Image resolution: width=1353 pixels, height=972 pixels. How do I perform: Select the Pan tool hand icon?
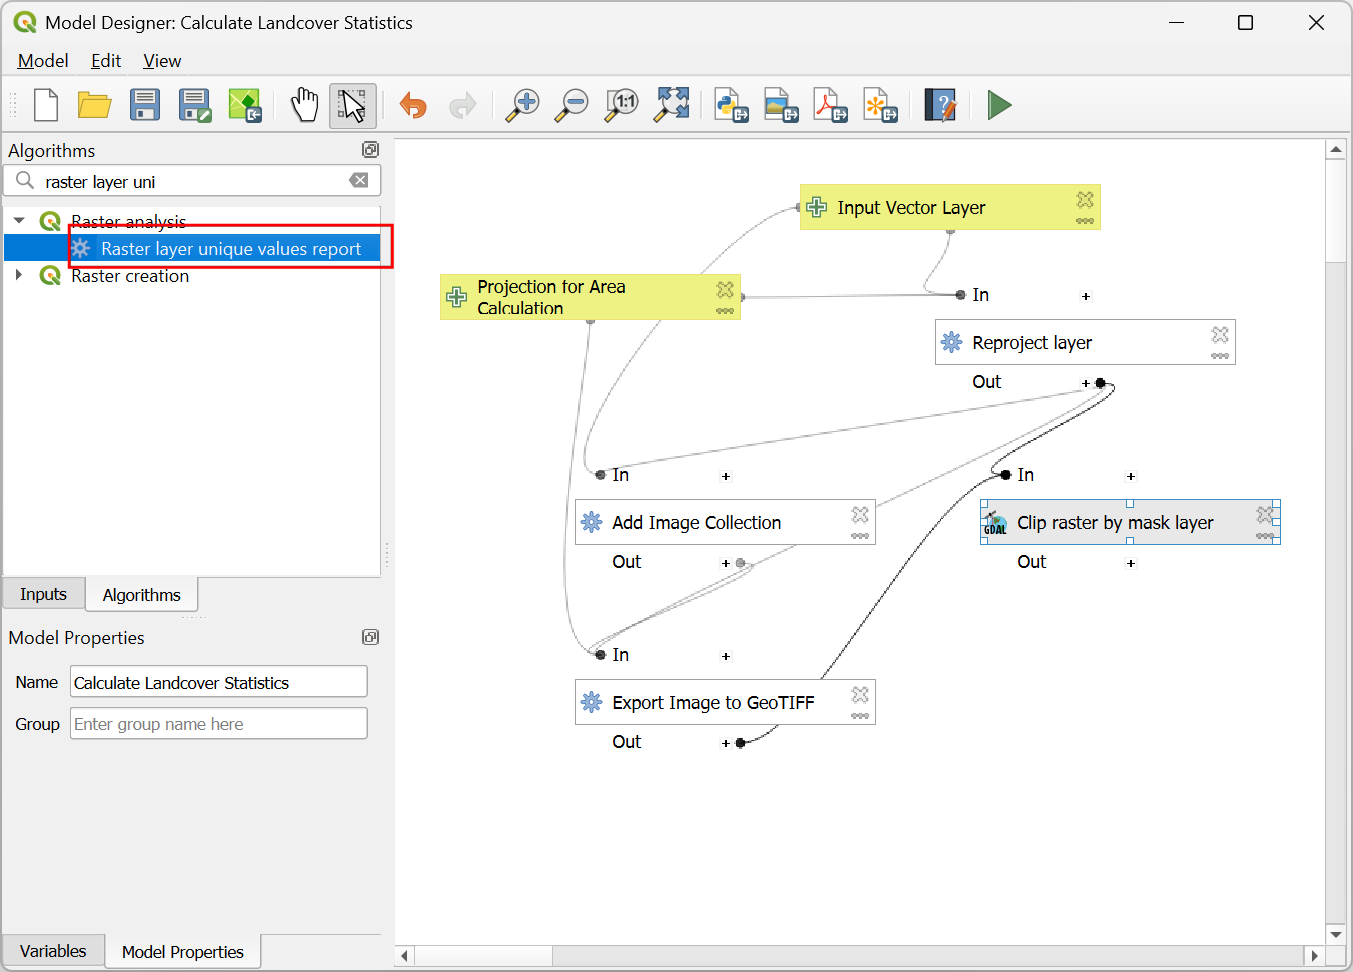304,105
